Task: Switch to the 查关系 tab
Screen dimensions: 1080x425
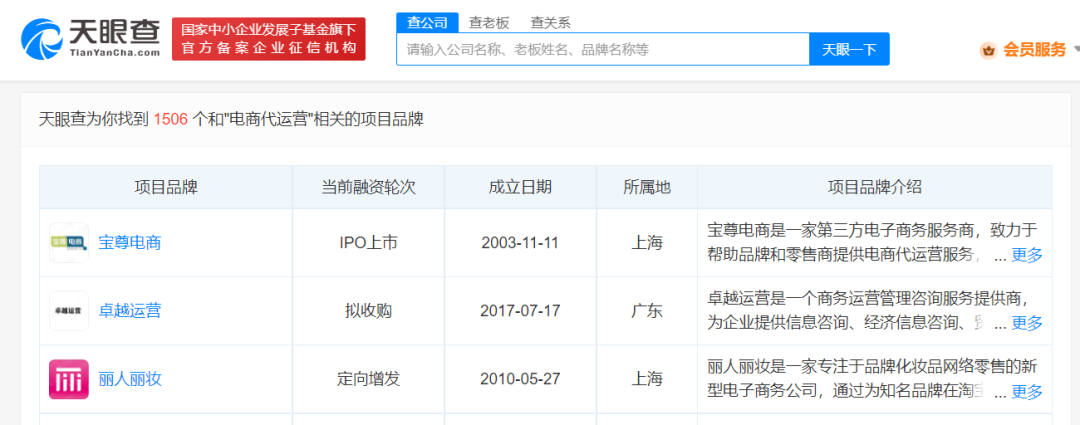Action: (x=550, y=22)
